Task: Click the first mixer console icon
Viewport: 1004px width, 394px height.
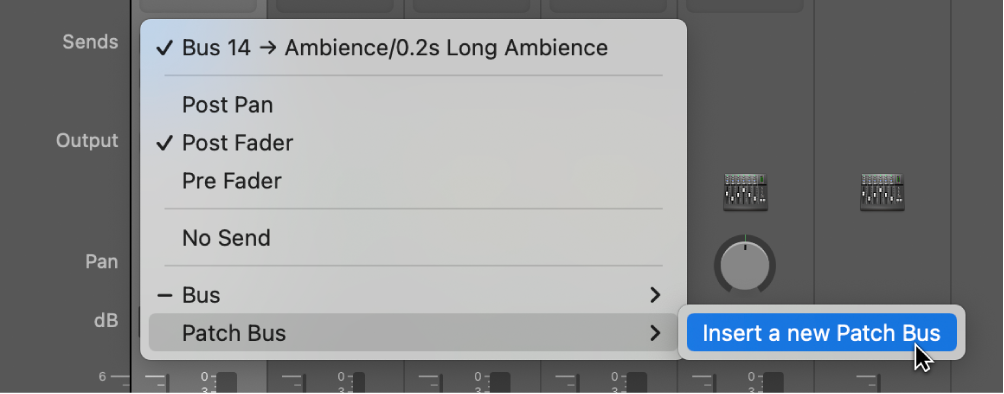Action: 745,192
